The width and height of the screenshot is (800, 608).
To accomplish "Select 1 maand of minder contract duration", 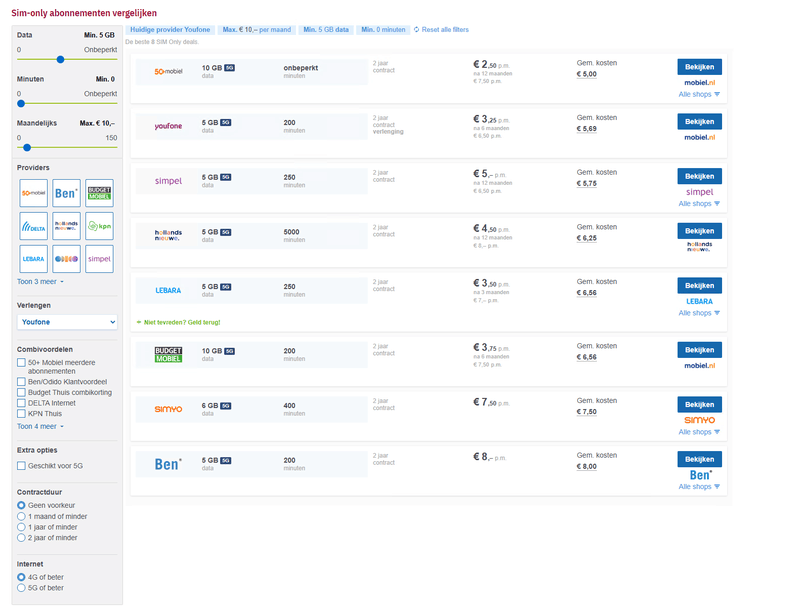I will pyautogui.click(x=21, y=516).
